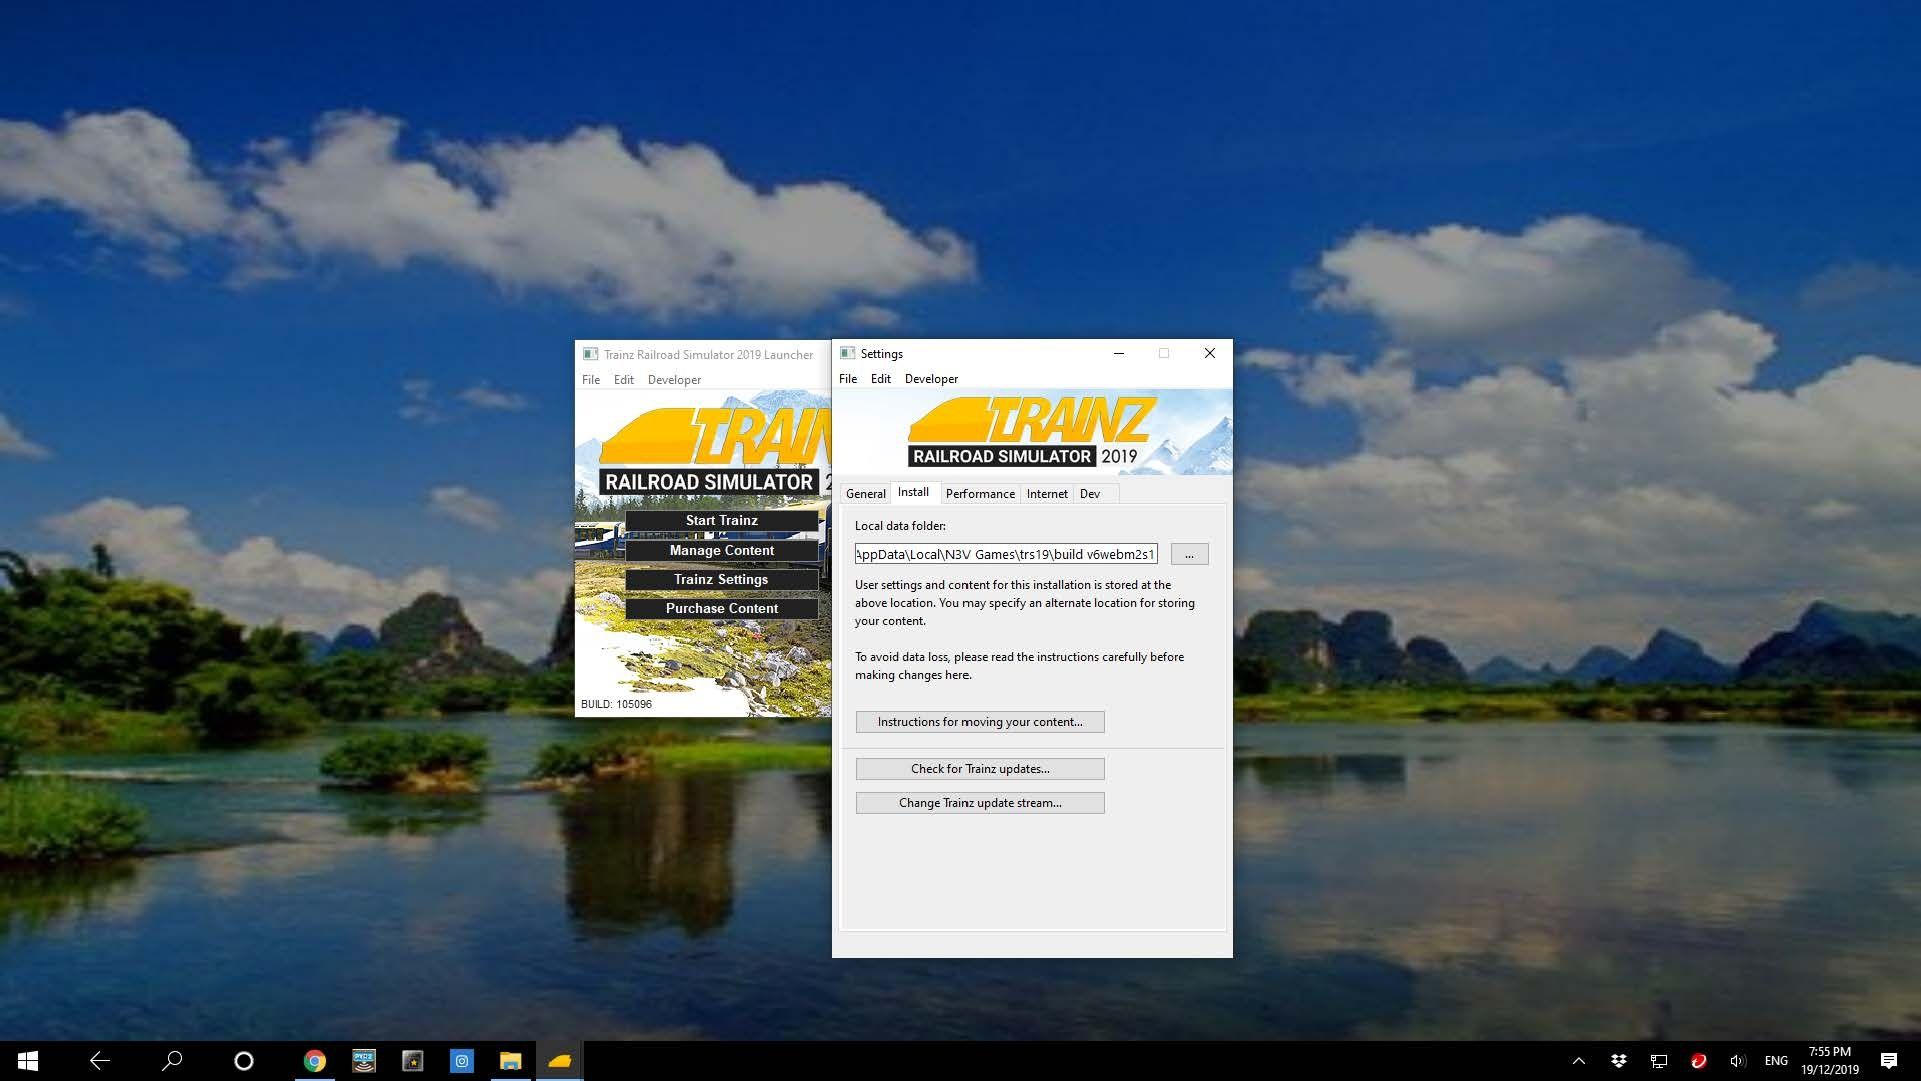Click the Trainz taskbar icon
Screen dimensions: 1921x1081
[560, 1061]
